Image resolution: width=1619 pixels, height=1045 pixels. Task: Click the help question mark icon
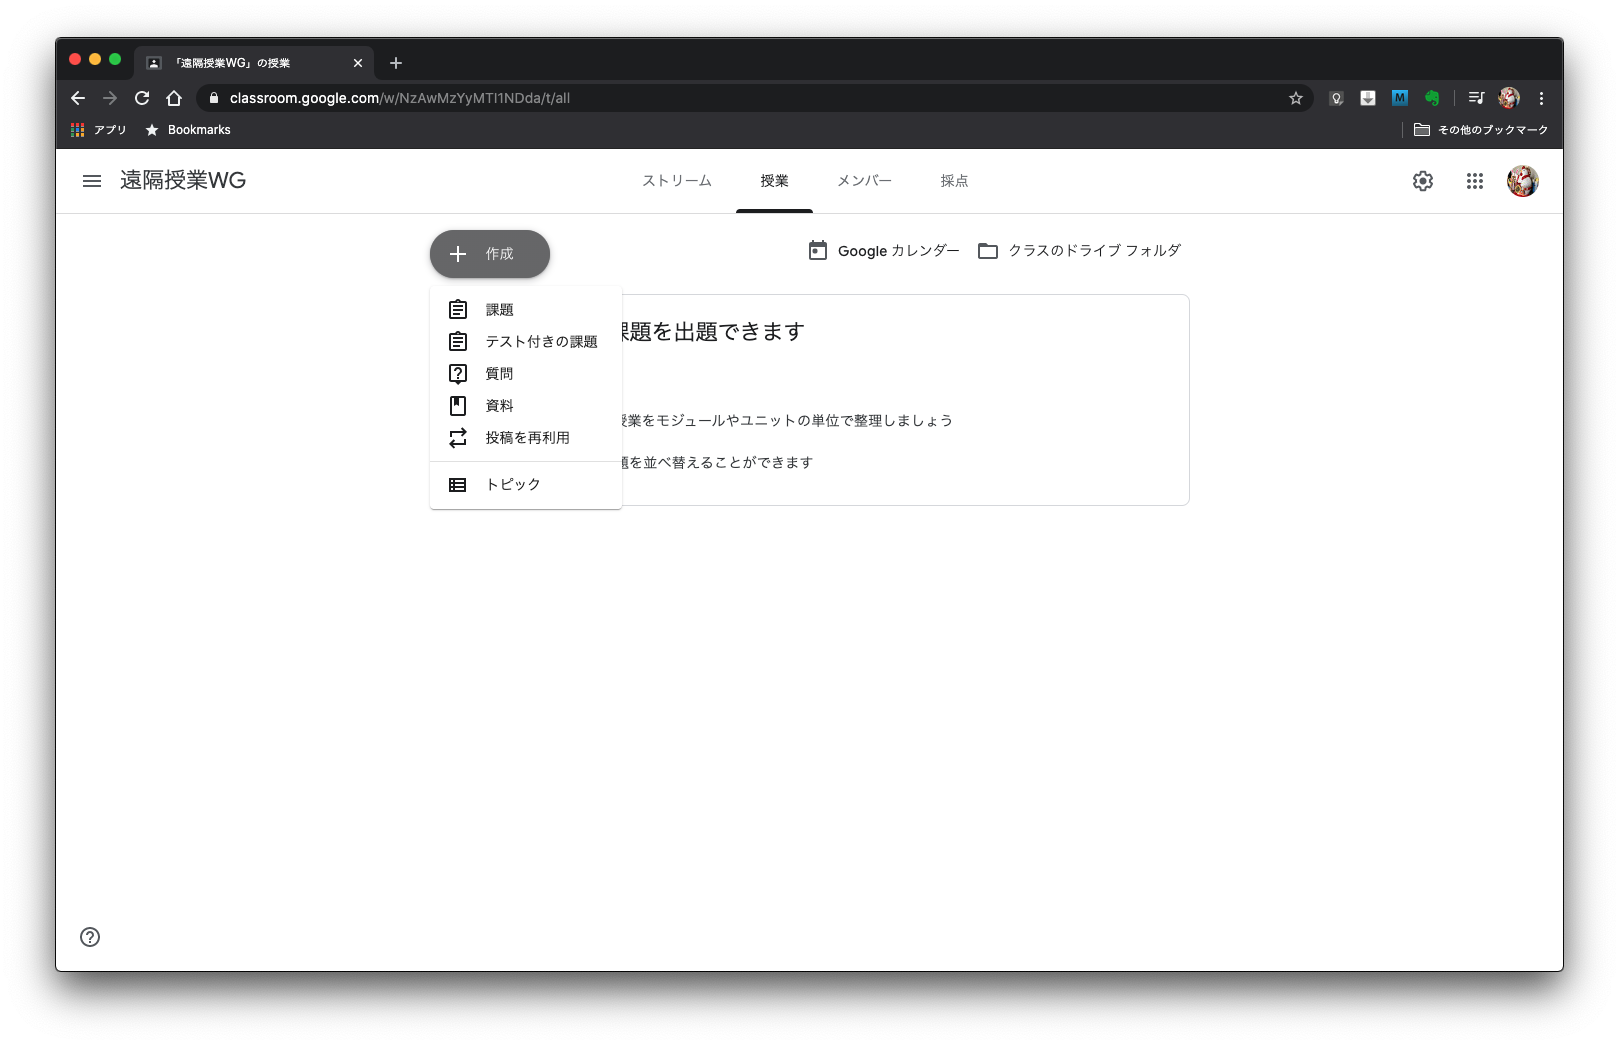click(90, 937)
